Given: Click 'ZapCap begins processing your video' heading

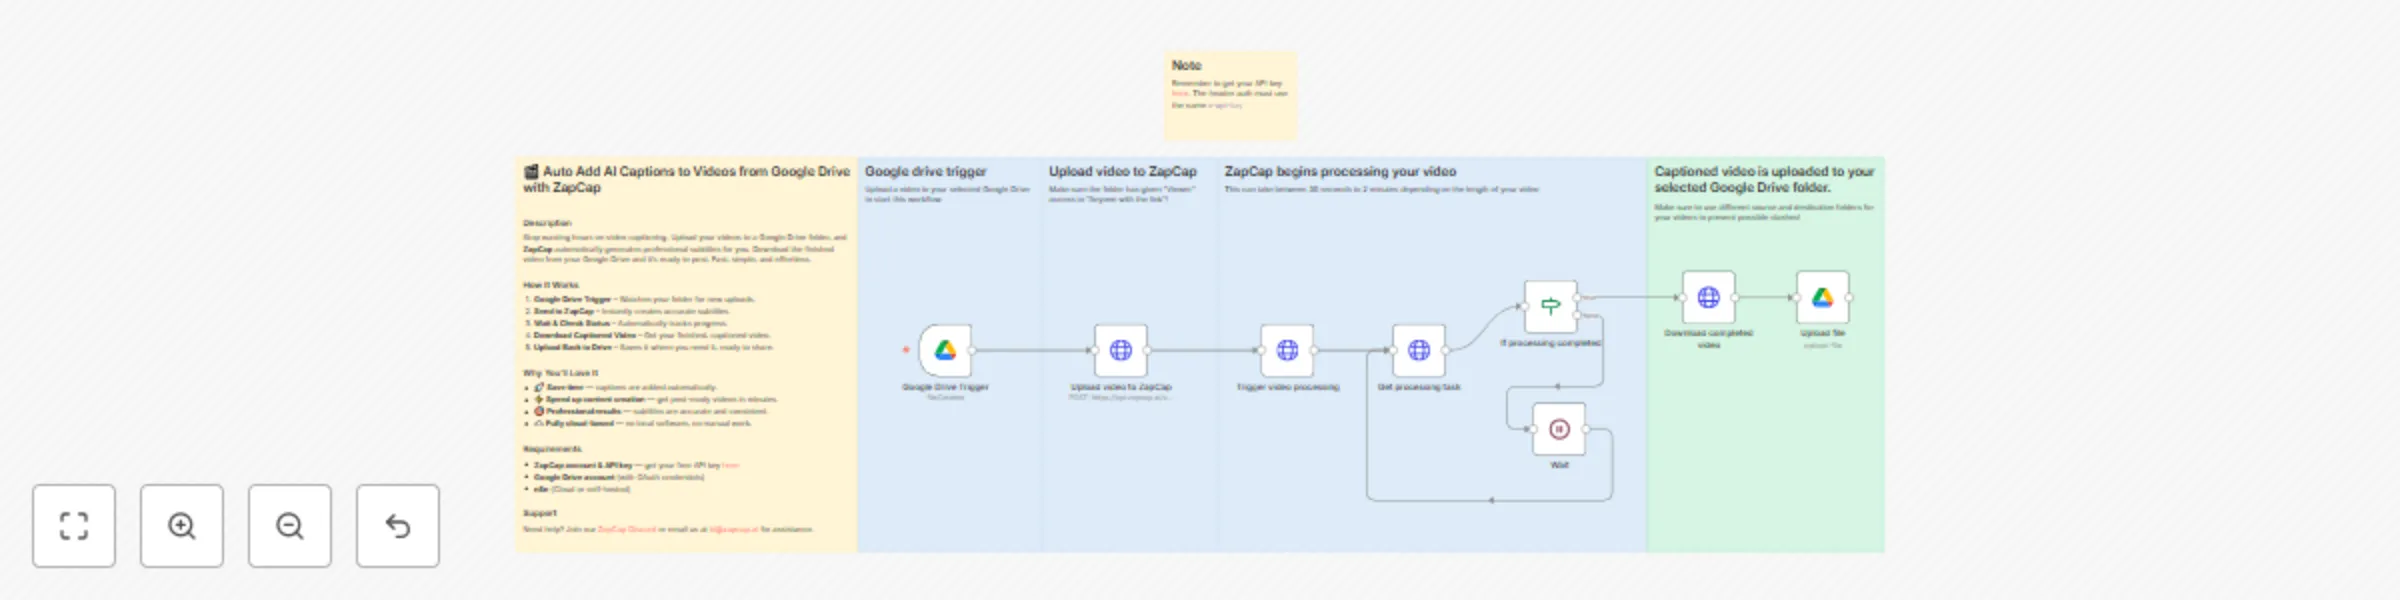Looking at the screenshot, I should pyautogui.click(x=1340, y=171).
